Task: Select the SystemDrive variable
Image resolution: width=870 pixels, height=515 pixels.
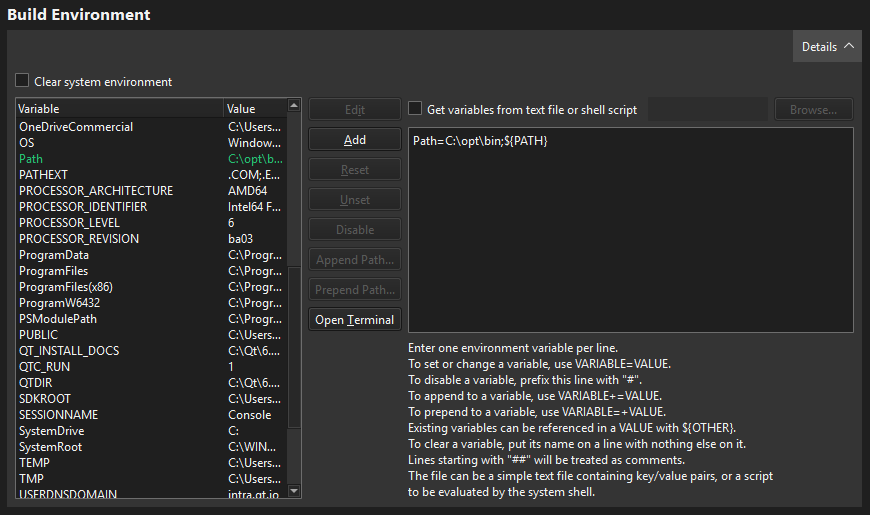Action: pos(151,431)
